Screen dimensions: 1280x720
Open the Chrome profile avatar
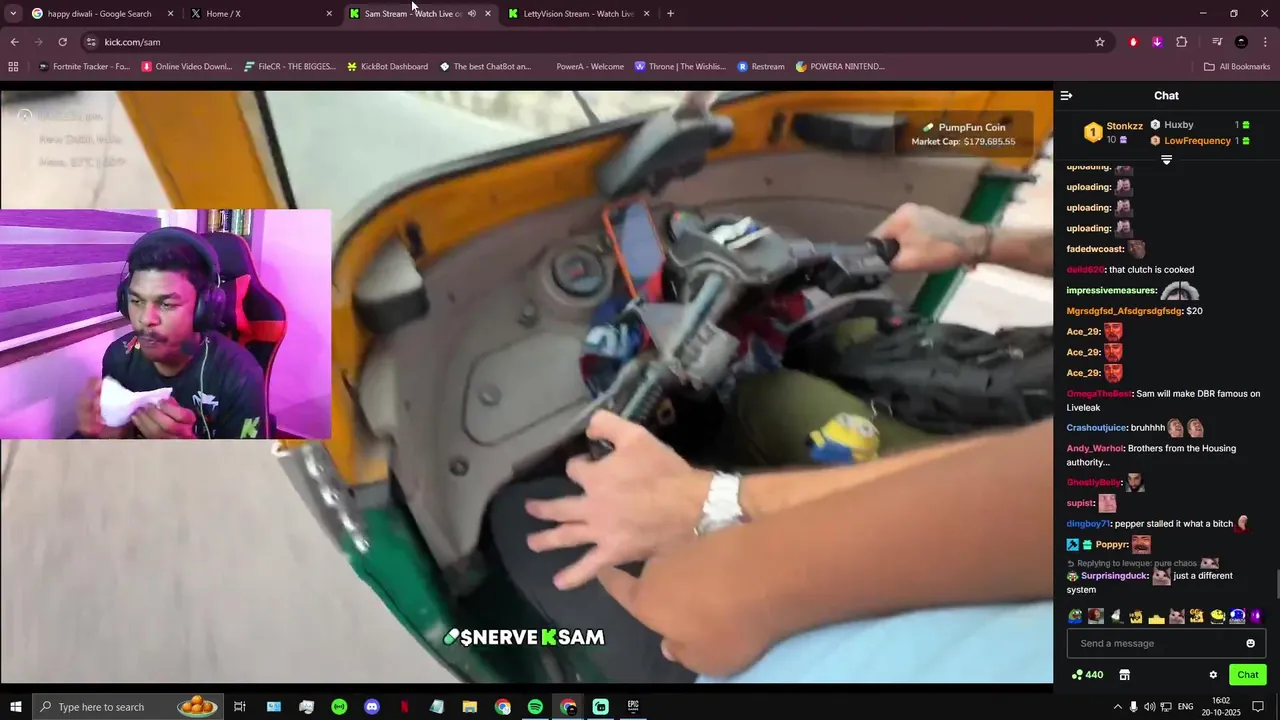click(1241, 42)
